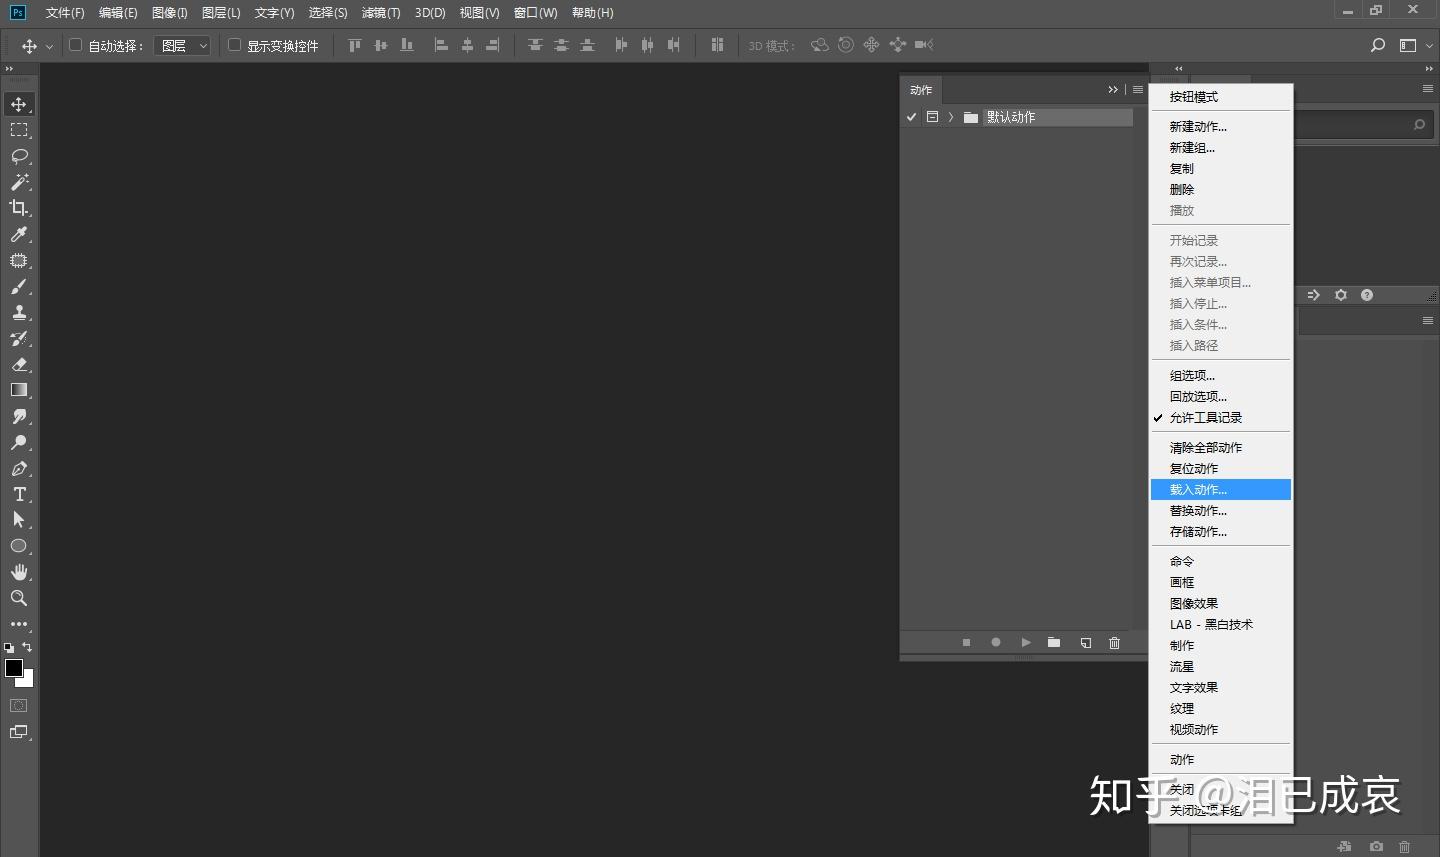The image size is (1440, 857).
Task: Select the Magic Wand tool
Action: (19, 182)
